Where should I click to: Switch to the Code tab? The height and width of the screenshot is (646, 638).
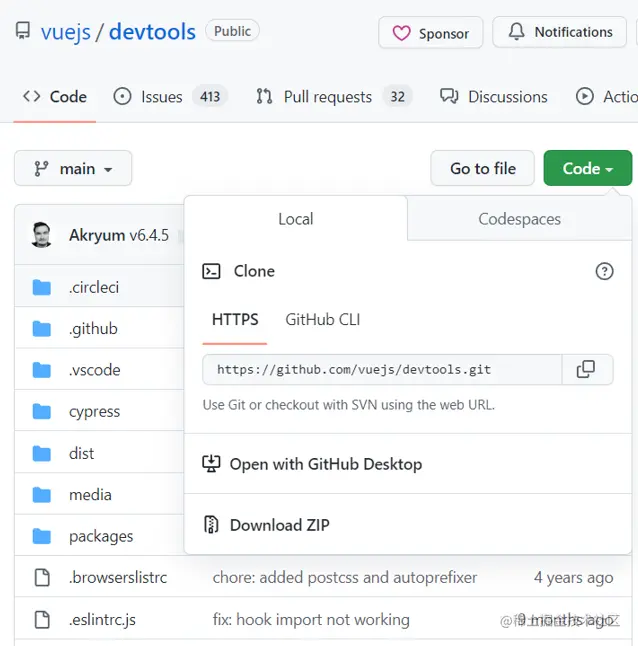[55, 97]
